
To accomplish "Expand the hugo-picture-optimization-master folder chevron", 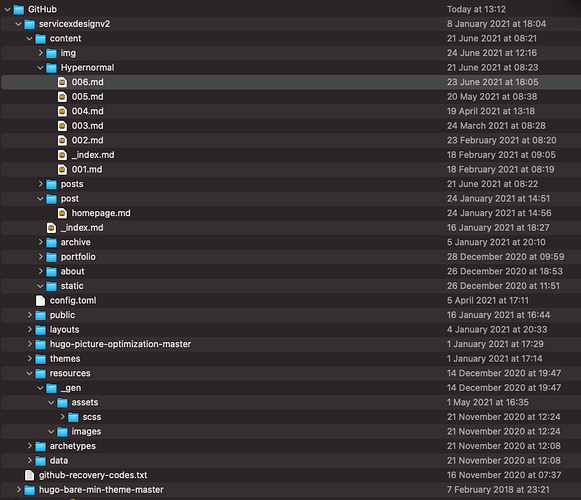I will (29, 344).
